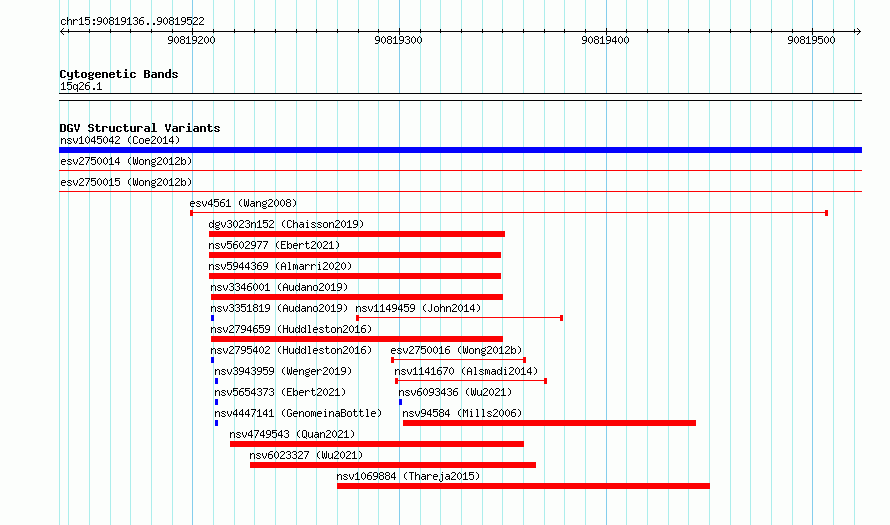Select the nsv3346001 (Audano2019) label
This screenshot has height=525, width=890.
point(279,287)
